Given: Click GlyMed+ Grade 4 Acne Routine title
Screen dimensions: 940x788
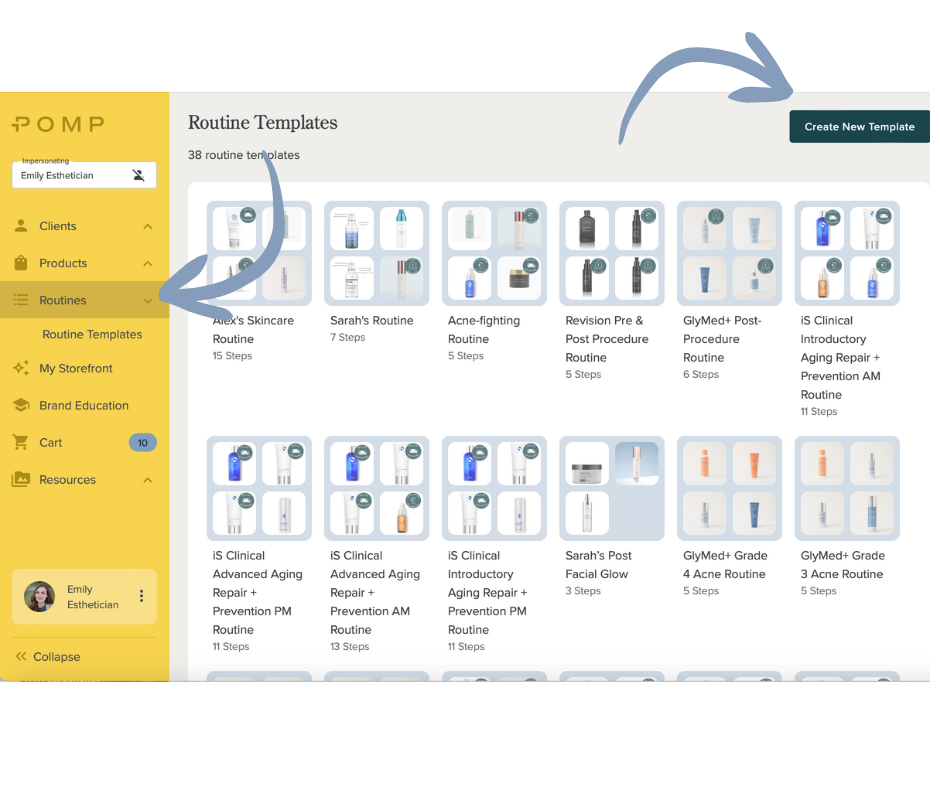Looking at the screenshot, I should coord(725,564).
